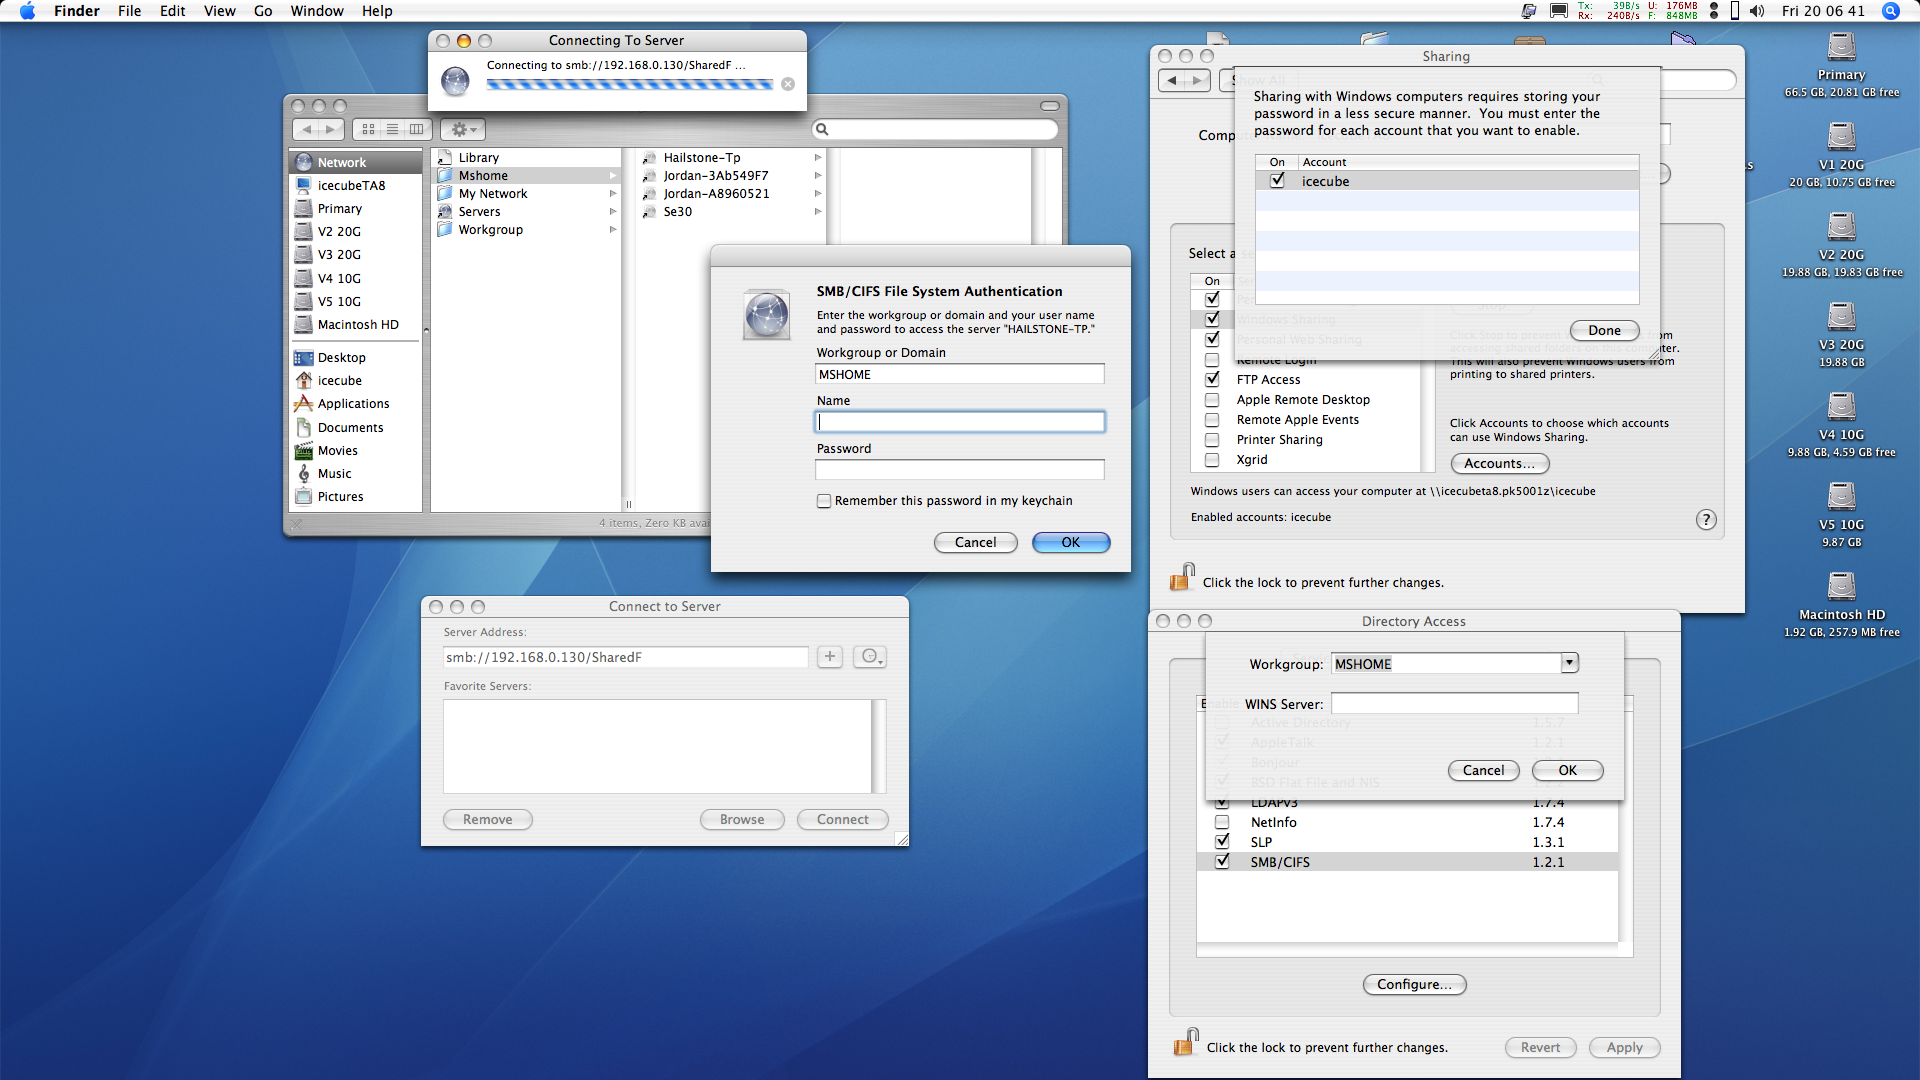Click the connecting progress bar
This screenshot has height=1080, width=1920.
[630, 85]
